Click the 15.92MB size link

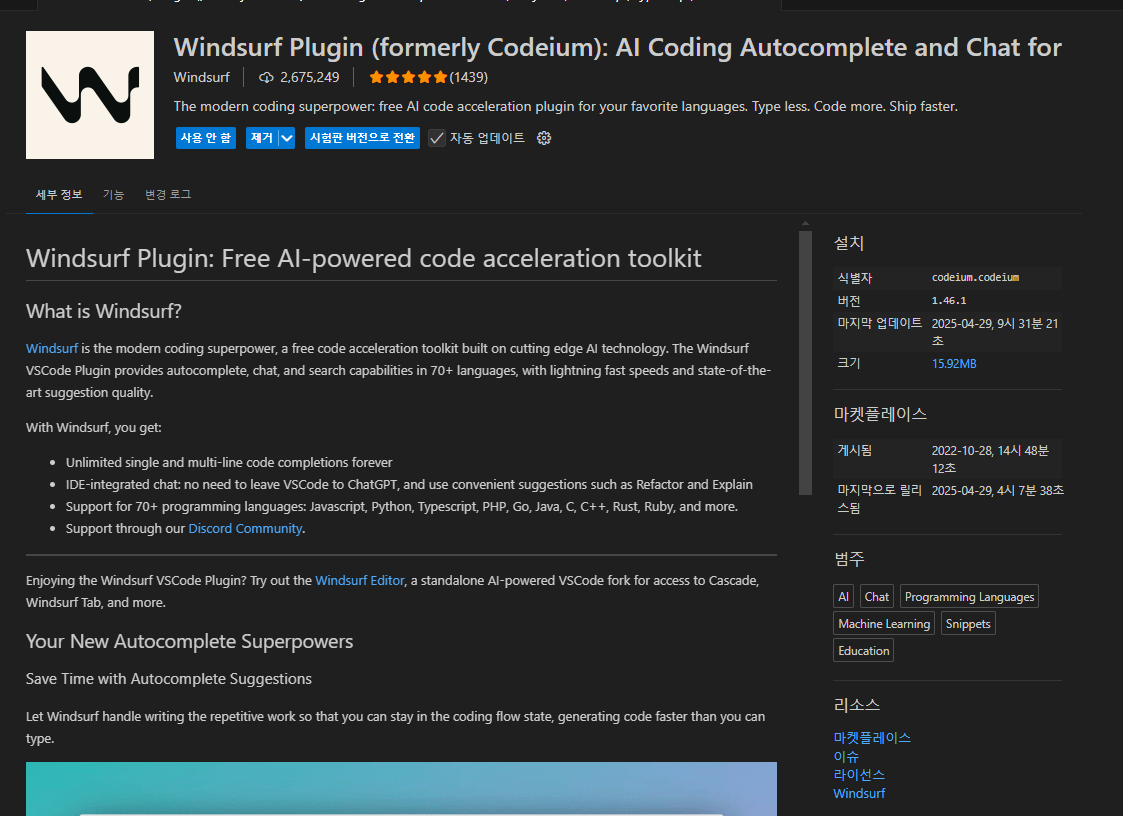954,364
